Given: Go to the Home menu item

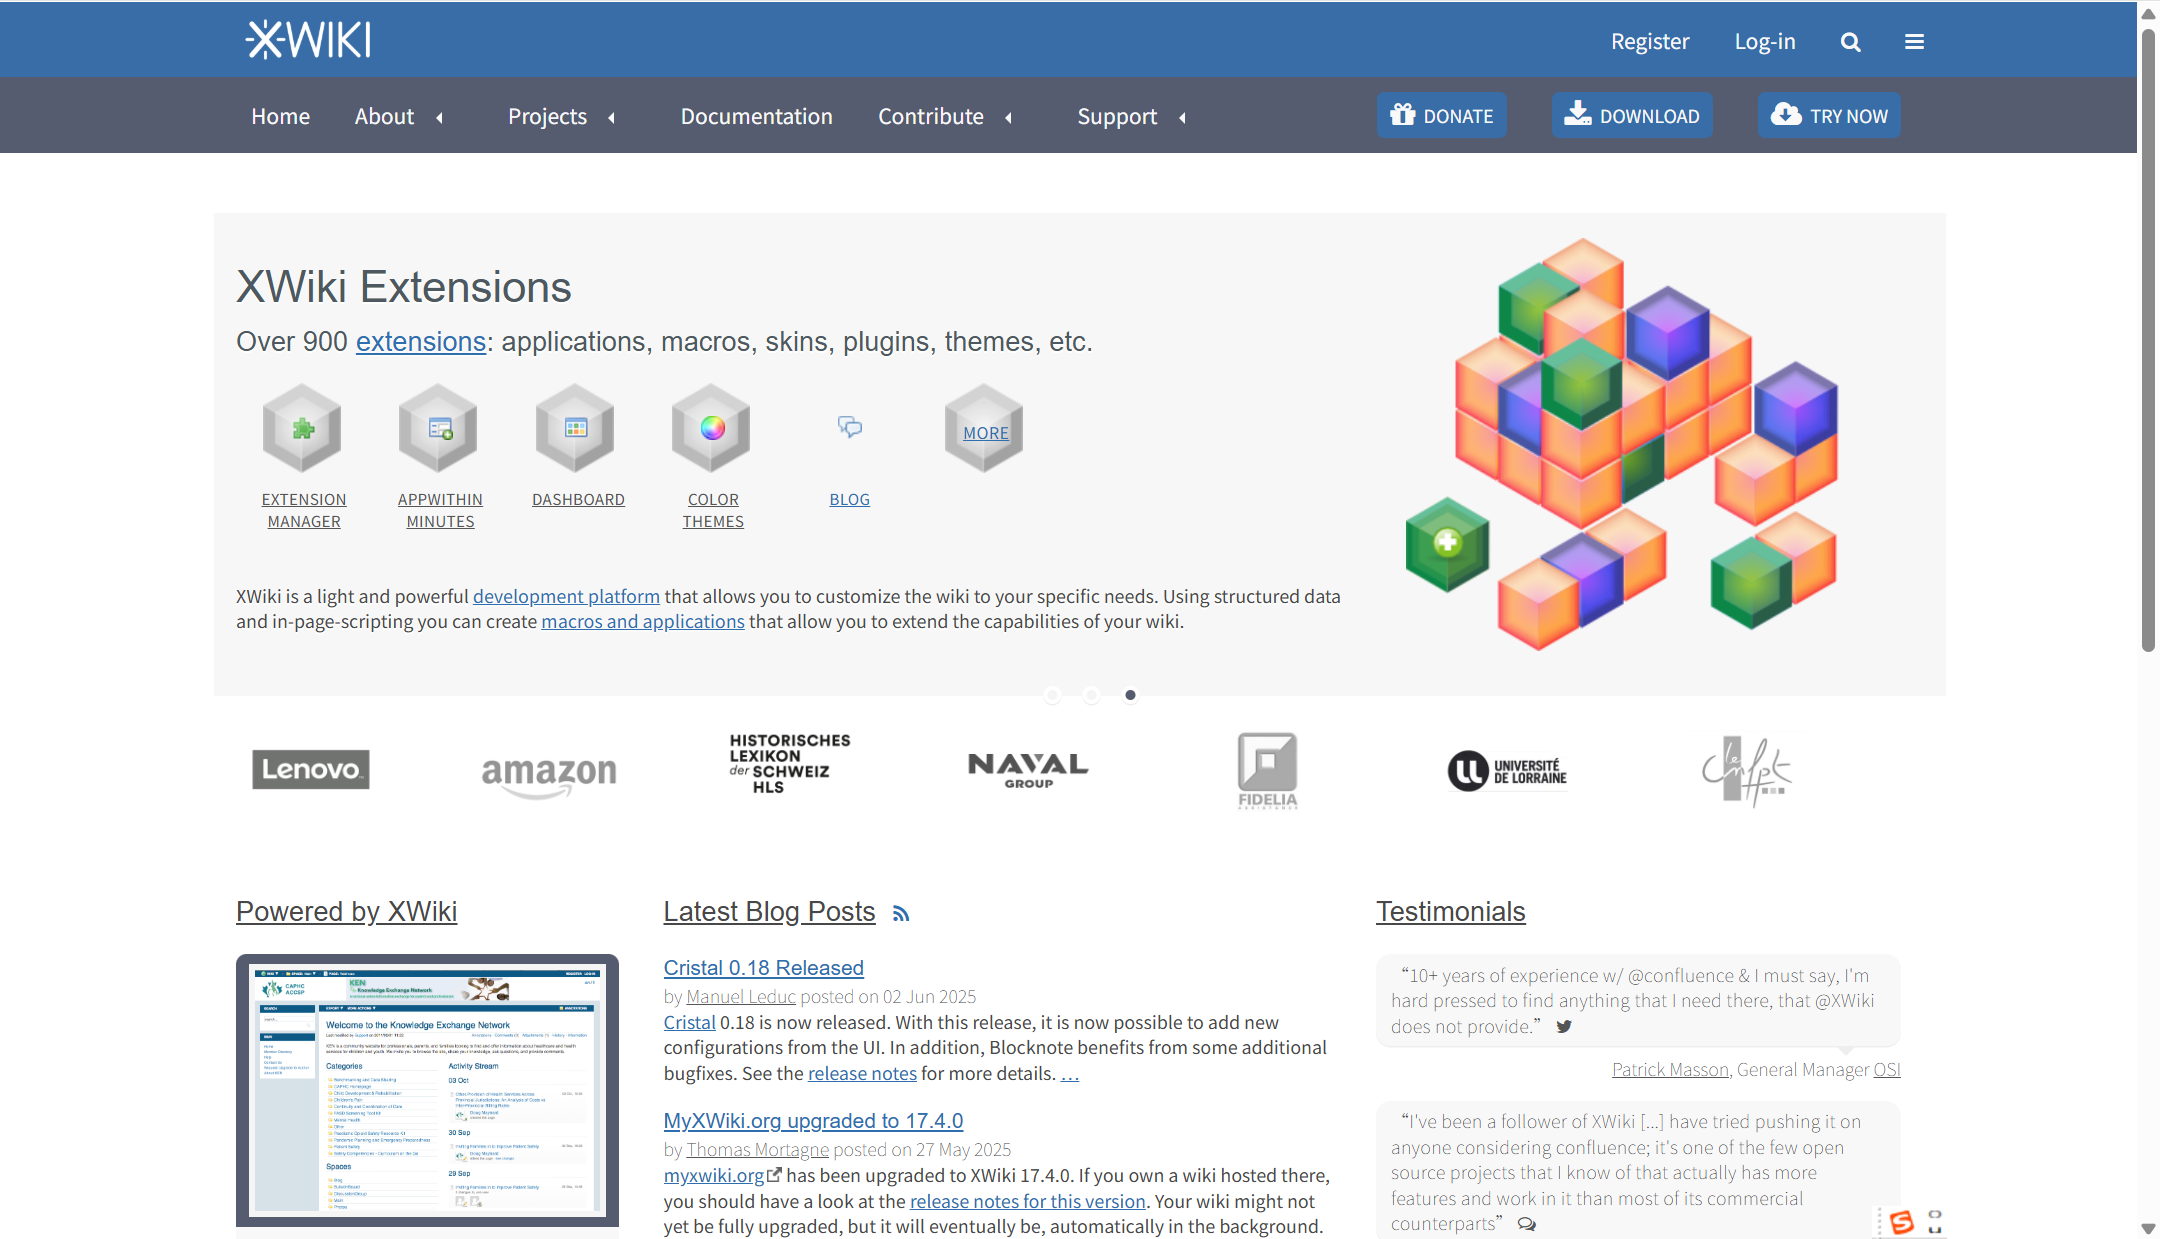Looking at the screenshot, I should pos(280,116).
